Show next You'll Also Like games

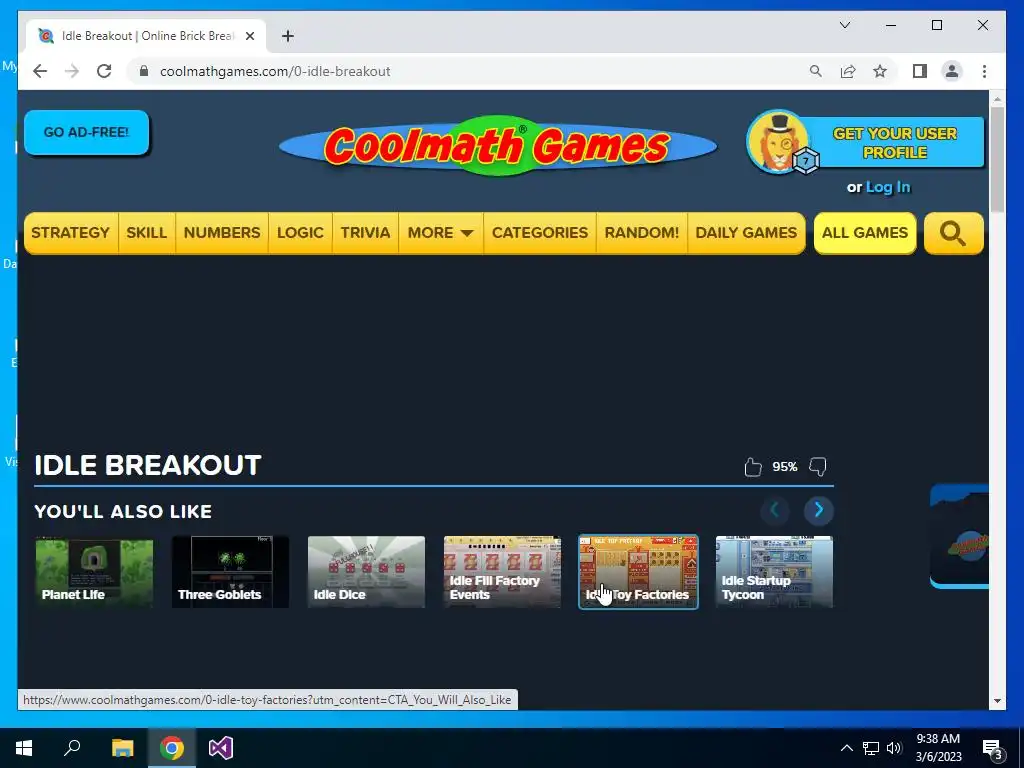click(x=818, y=510)
